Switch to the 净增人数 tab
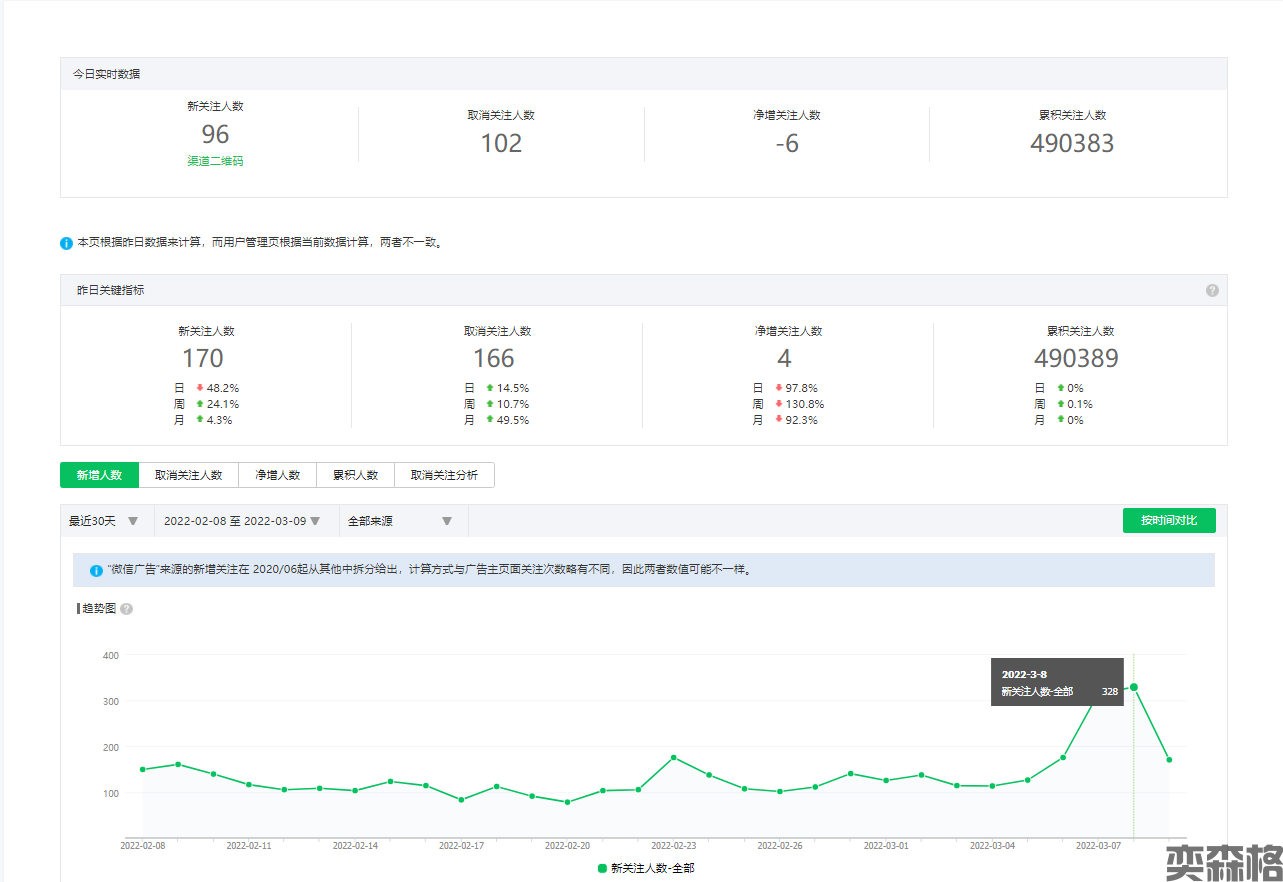Screen dimensions: 1283x882 click(277, 475)
